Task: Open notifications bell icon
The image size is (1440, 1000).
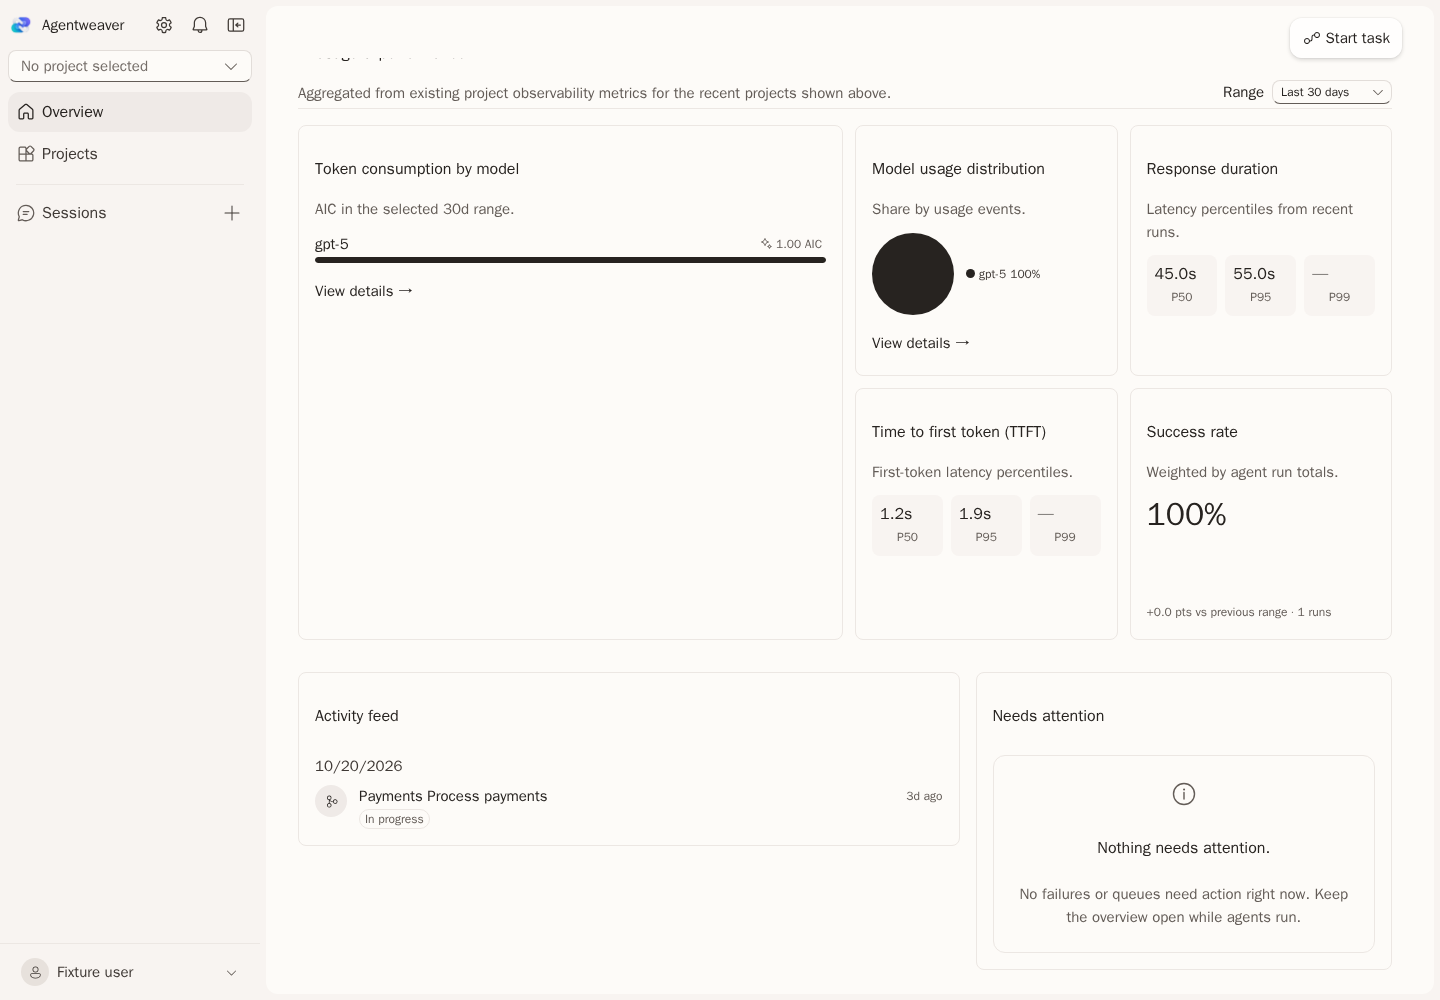Action: click(x=200, y=25)
